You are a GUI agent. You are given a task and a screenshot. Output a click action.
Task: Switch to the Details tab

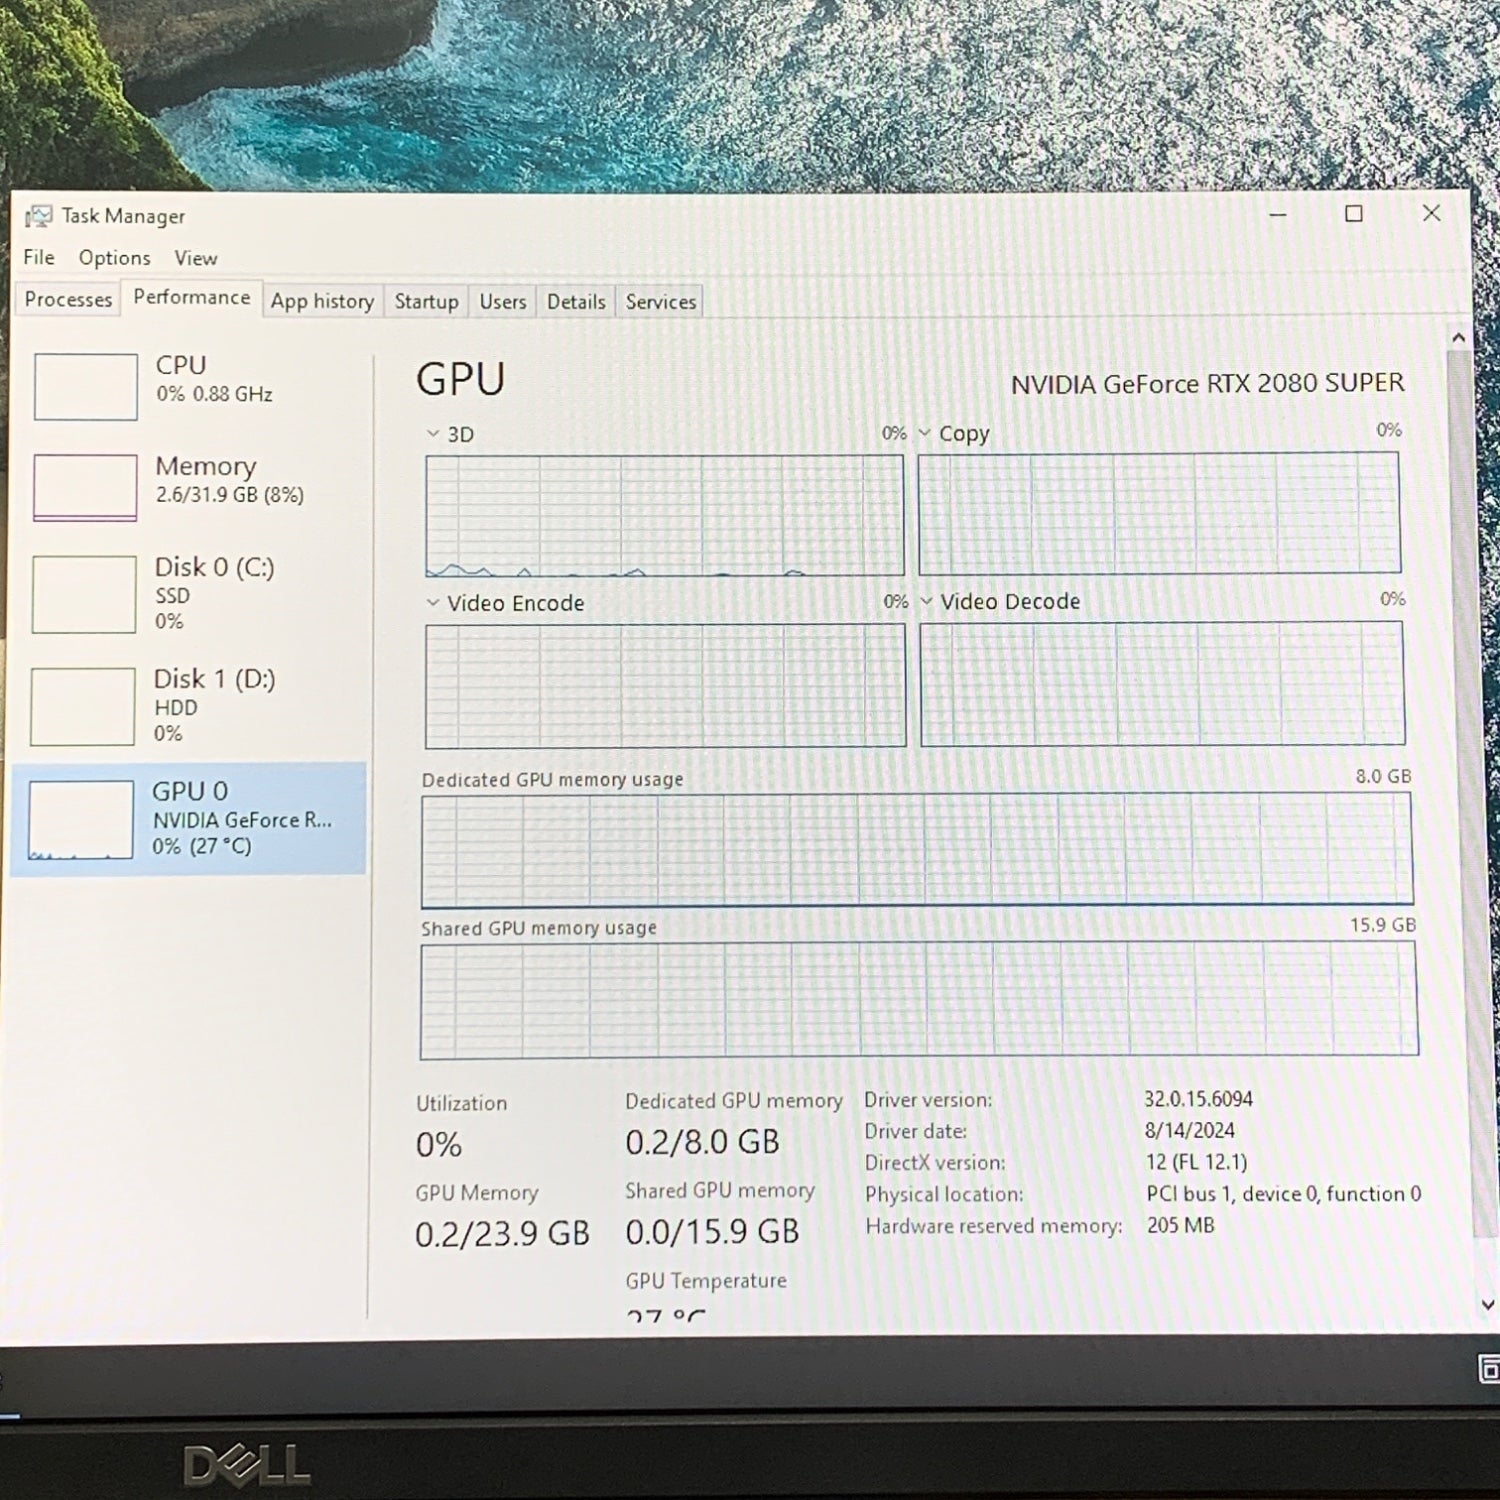point(575,301)
